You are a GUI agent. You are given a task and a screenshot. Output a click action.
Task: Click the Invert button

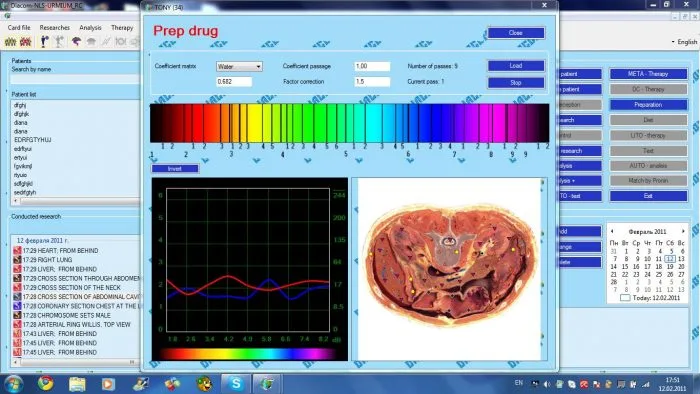(x=175, y=169)
